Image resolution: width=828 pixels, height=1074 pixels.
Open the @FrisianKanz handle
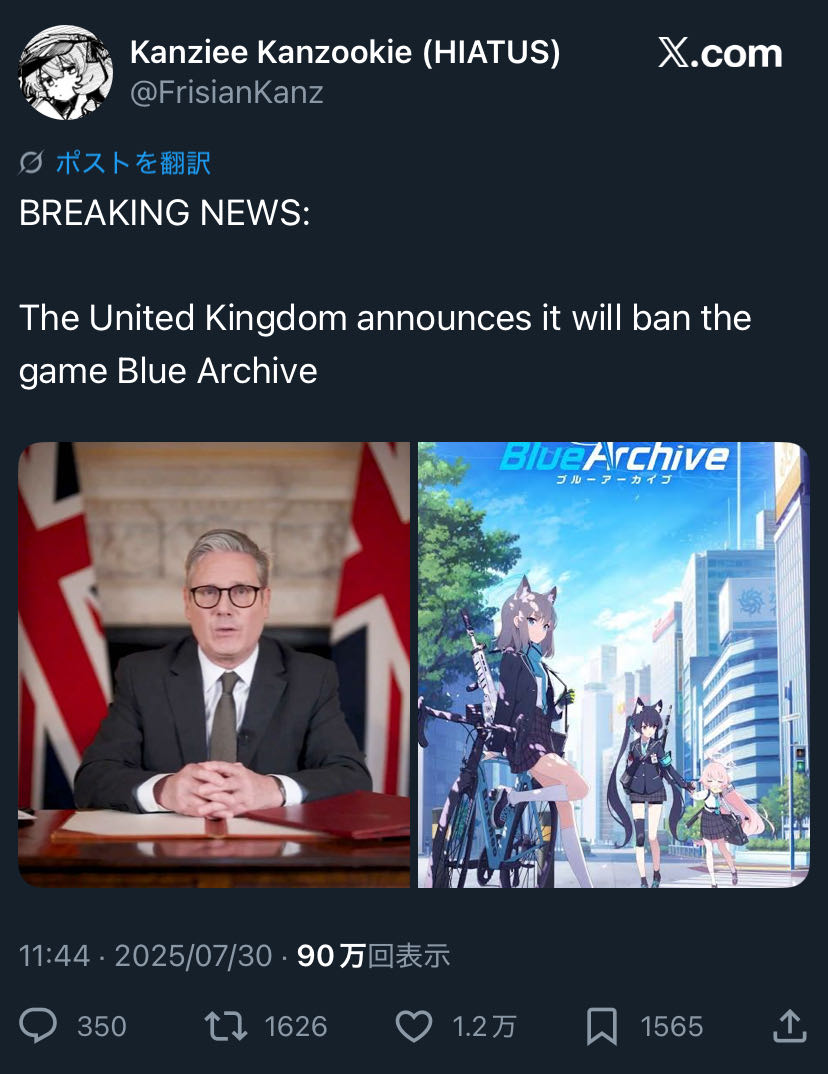coord(227,93)
